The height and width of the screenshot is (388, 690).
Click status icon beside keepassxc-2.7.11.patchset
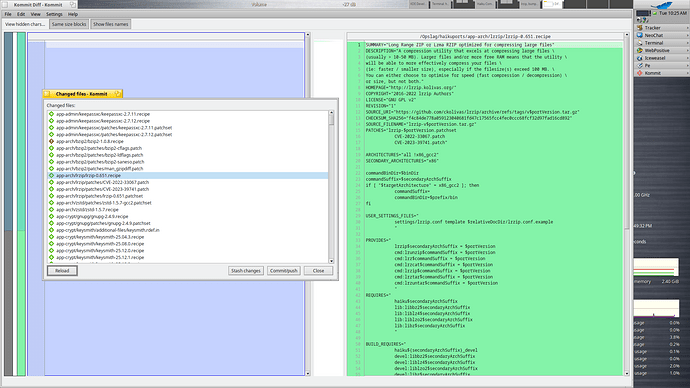tap(51, 128)
